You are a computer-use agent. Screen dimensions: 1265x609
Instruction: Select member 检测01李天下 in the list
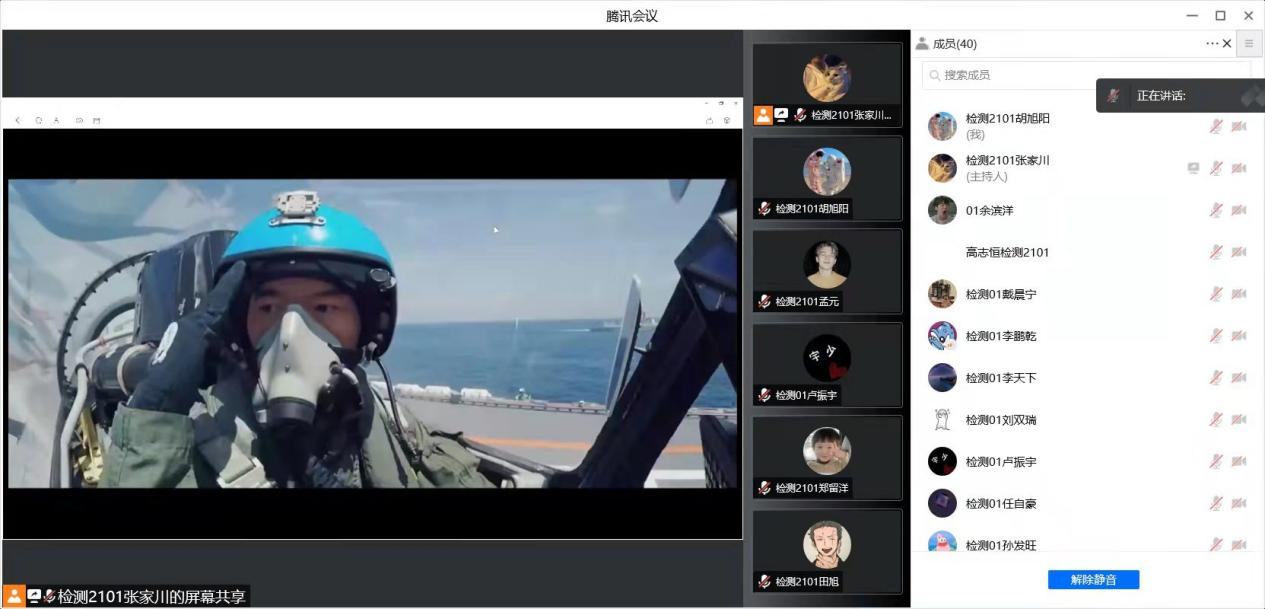coord(1000,378)
